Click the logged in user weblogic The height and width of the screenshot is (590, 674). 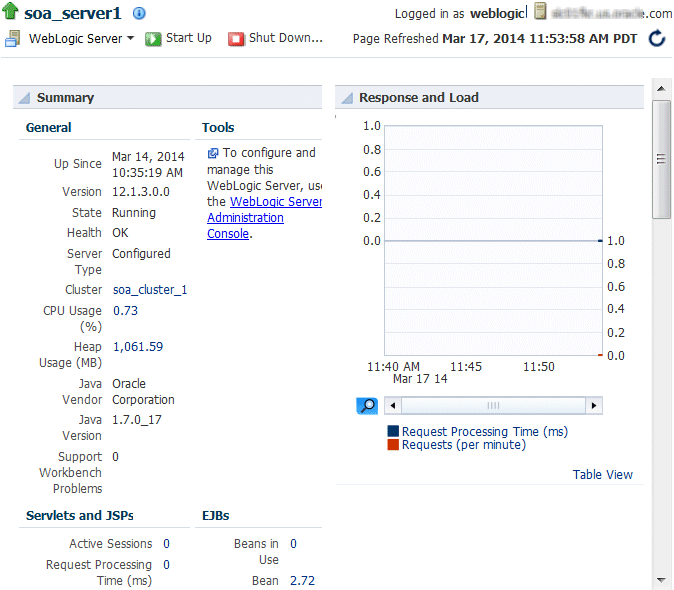coord(498,13)
